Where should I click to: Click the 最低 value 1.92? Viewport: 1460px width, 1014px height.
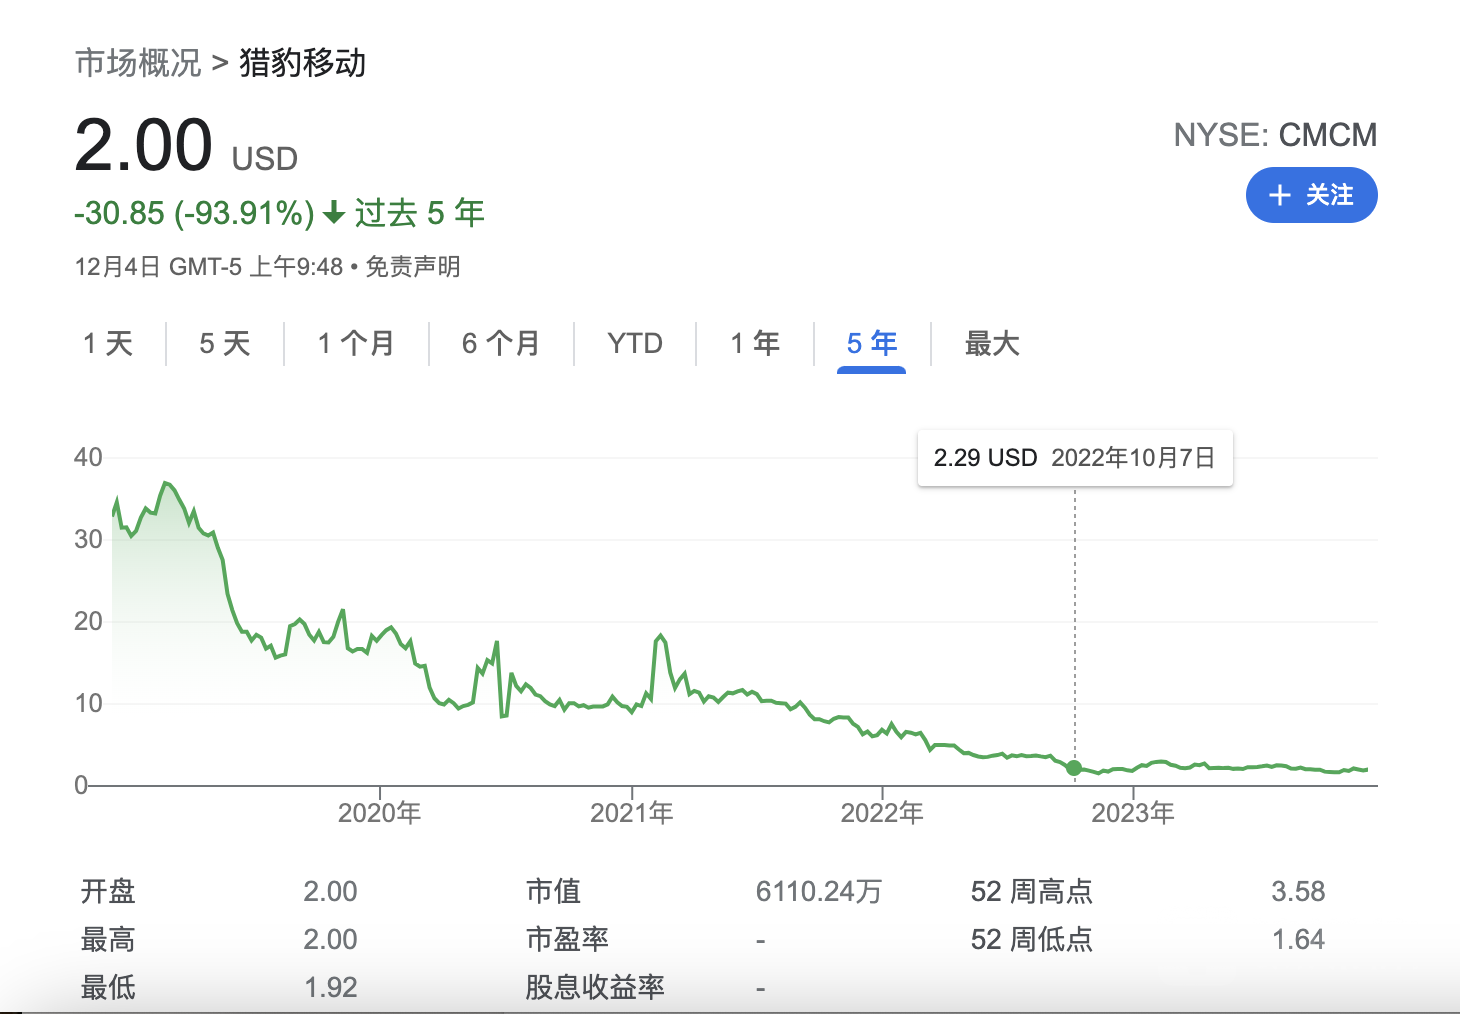330,987
